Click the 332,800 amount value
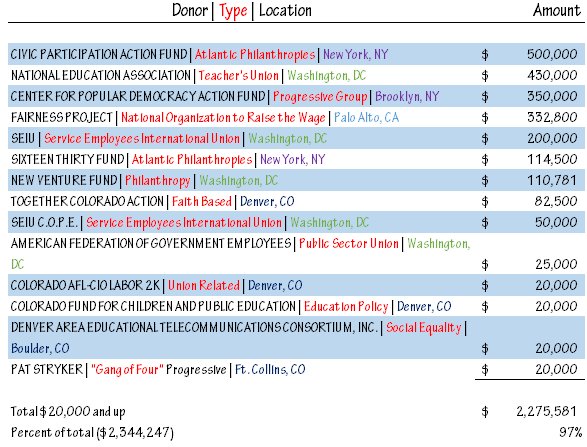Image resolution: width=587 pixels, height=447 pixels. pyautogui.click(x=552, y=118)
